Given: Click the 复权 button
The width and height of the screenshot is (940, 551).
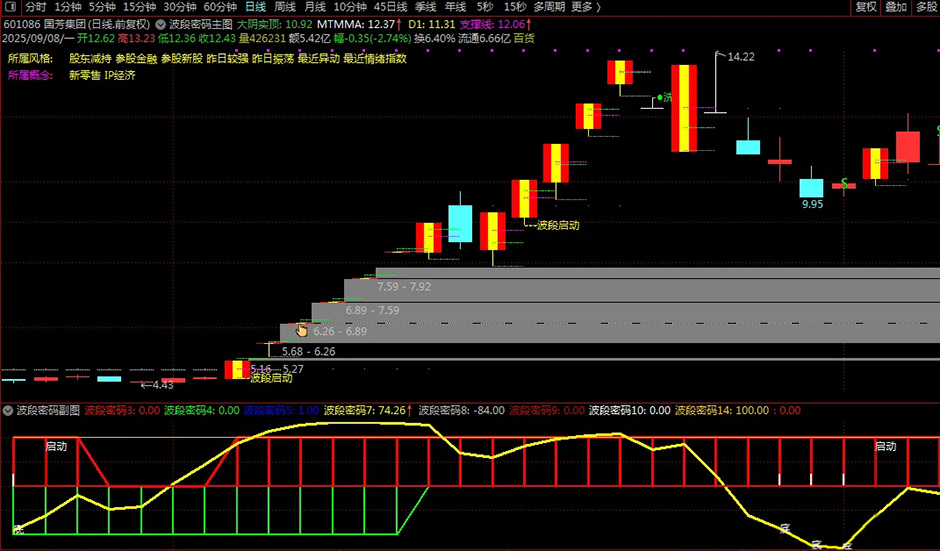Looking at the screenshot, I should [x=866, y=6].
